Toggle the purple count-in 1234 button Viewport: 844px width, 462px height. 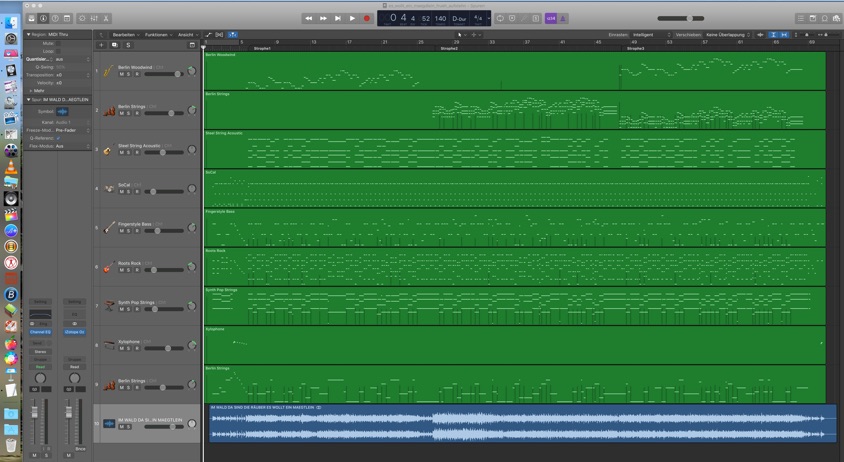click(x=551, y=18)
